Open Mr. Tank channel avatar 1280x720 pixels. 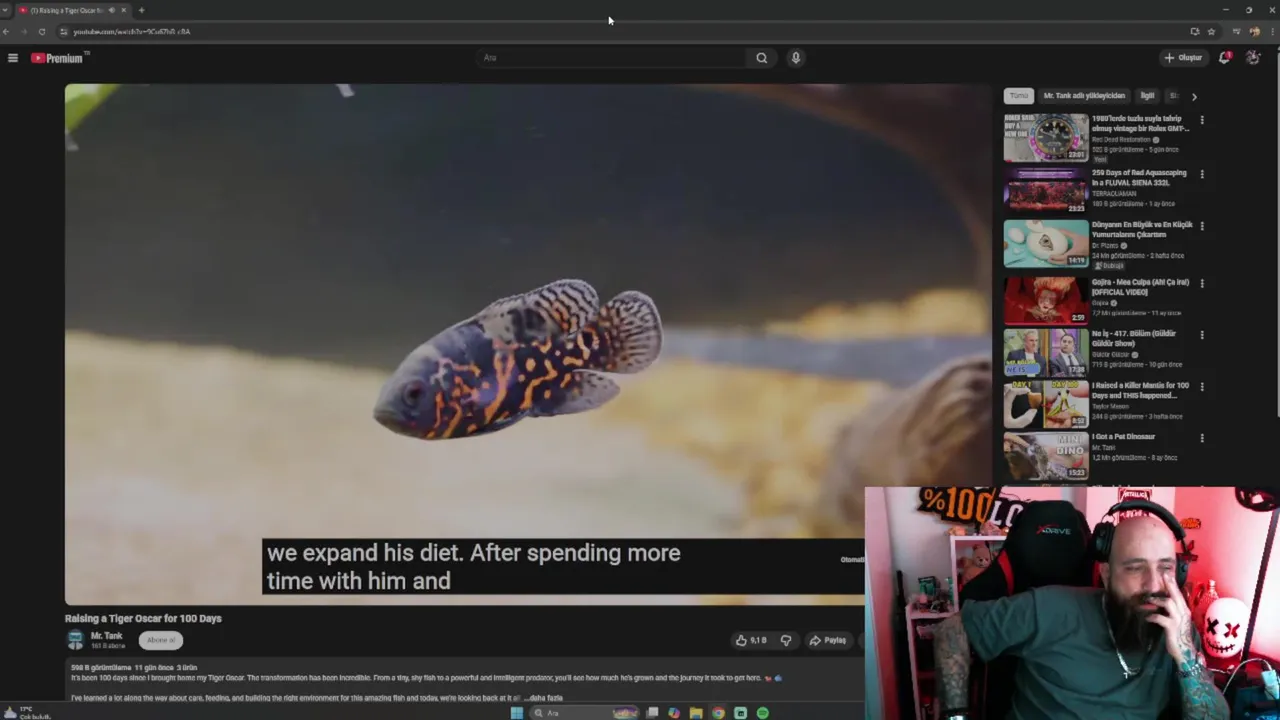pos(75,640)
